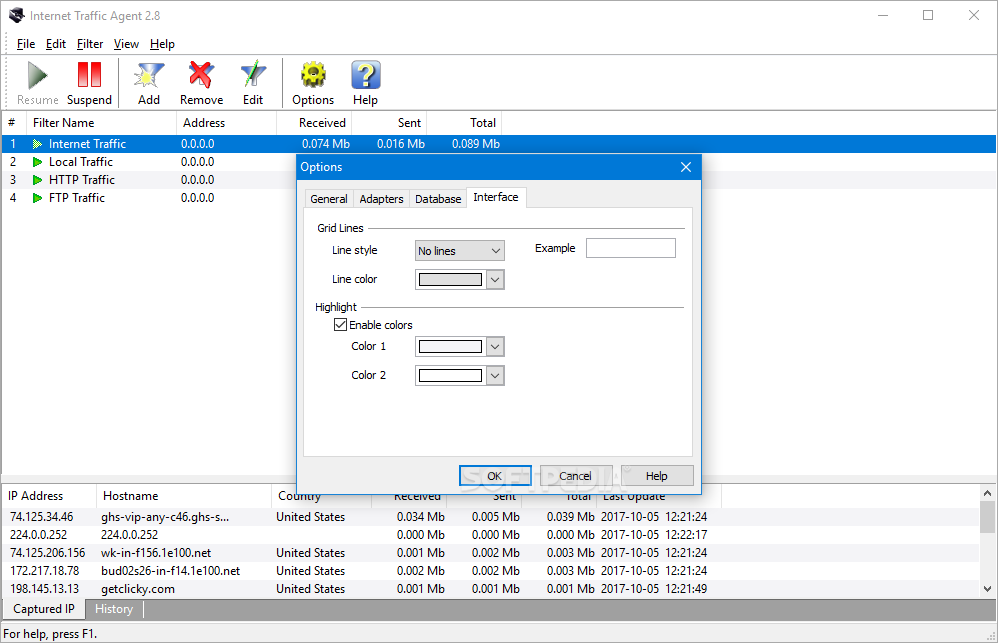Image resolution: width=998 pixels, height=643 pixels.
Task: Switch to the Database tab in Options
Action: 438,199
